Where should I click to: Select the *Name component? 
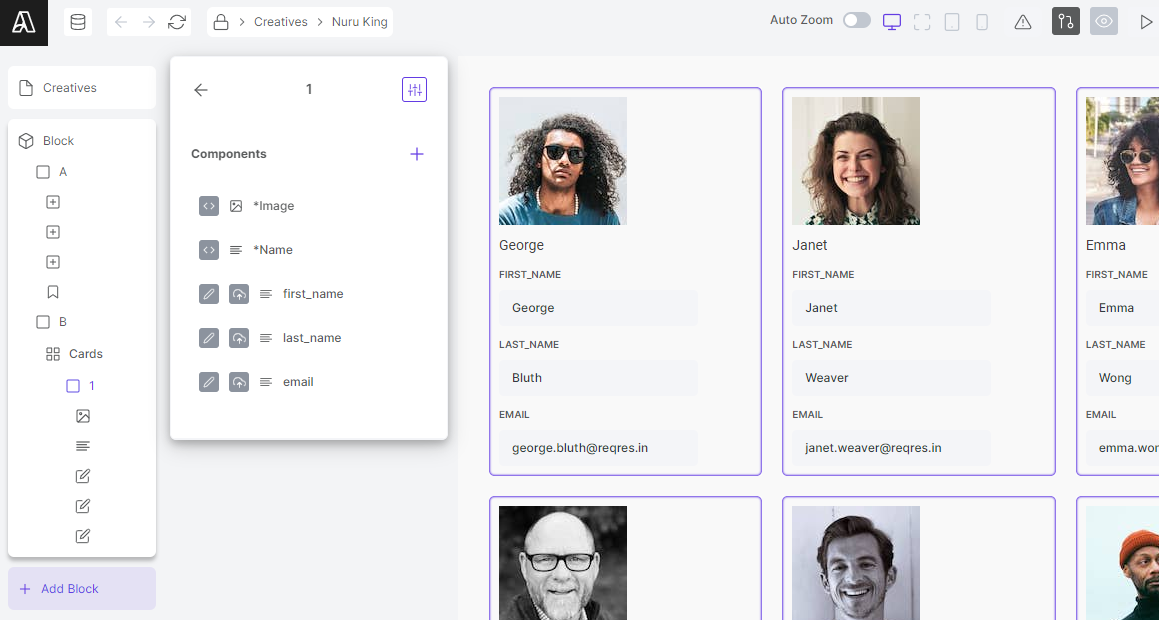click(273, 250)
